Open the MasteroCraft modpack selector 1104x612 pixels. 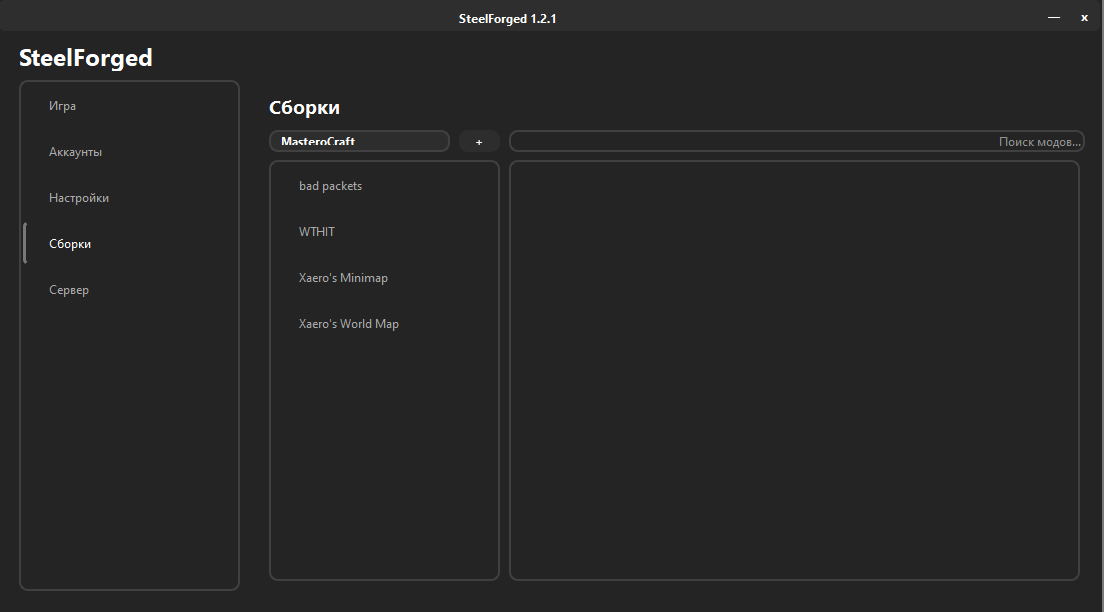359,141
